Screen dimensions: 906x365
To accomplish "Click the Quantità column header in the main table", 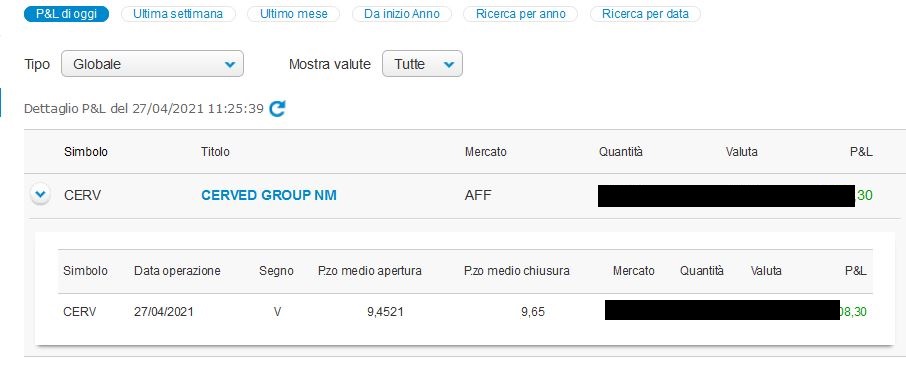I will point(621,152).
